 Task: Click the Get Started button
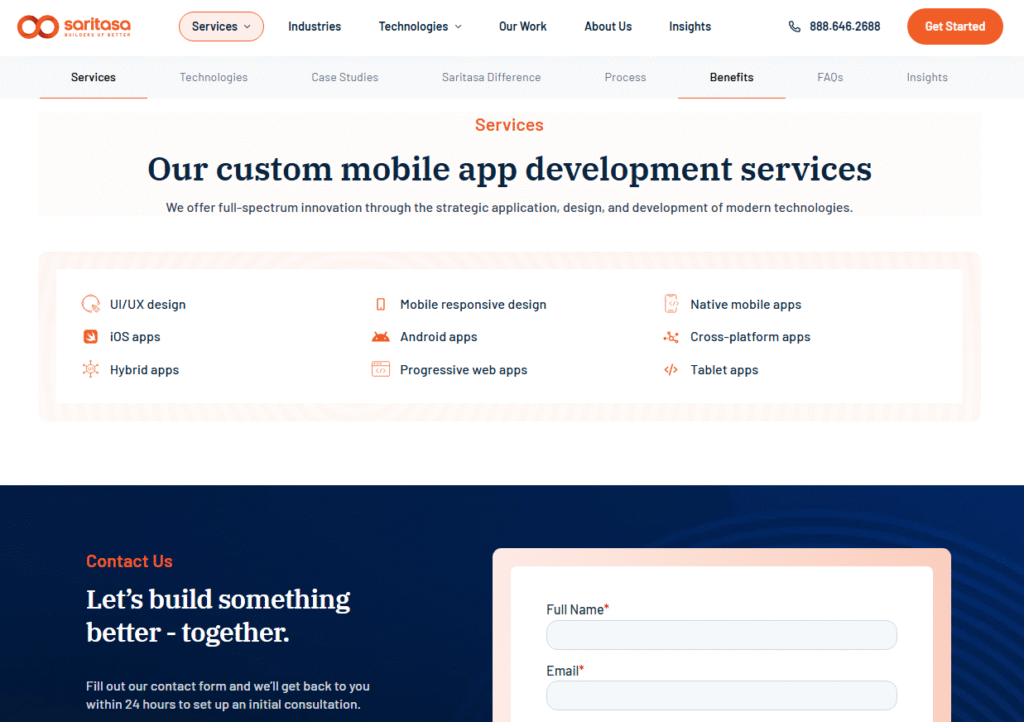(955, 27)
